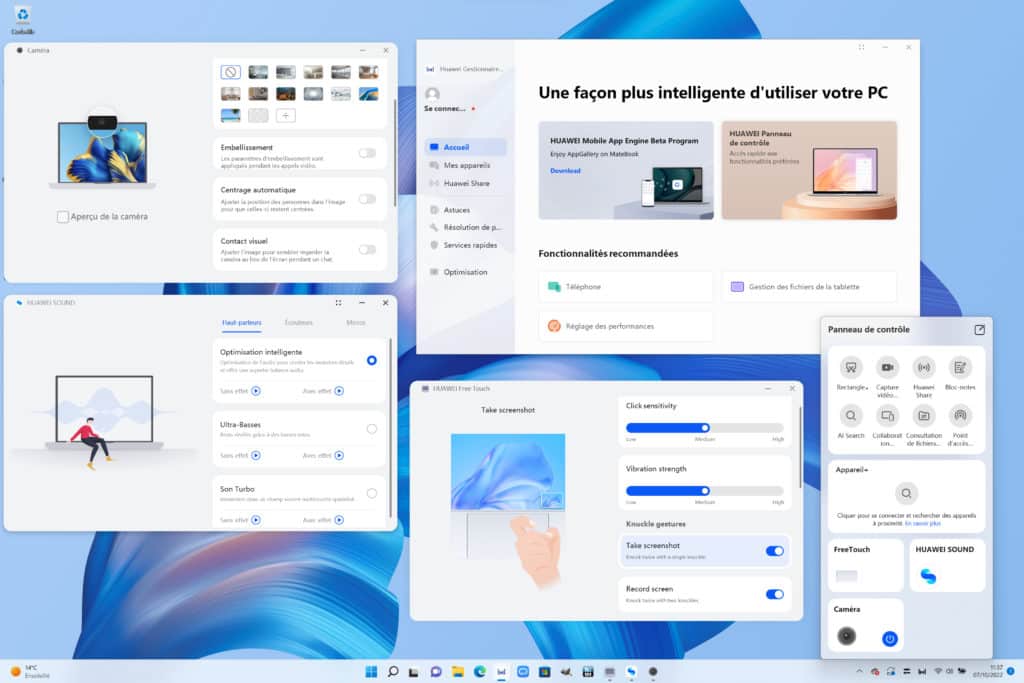The width and height of the screenshot is (1024, 683).
Task: Adjust the Vibration strength slider
Action: tap(705, 490)
